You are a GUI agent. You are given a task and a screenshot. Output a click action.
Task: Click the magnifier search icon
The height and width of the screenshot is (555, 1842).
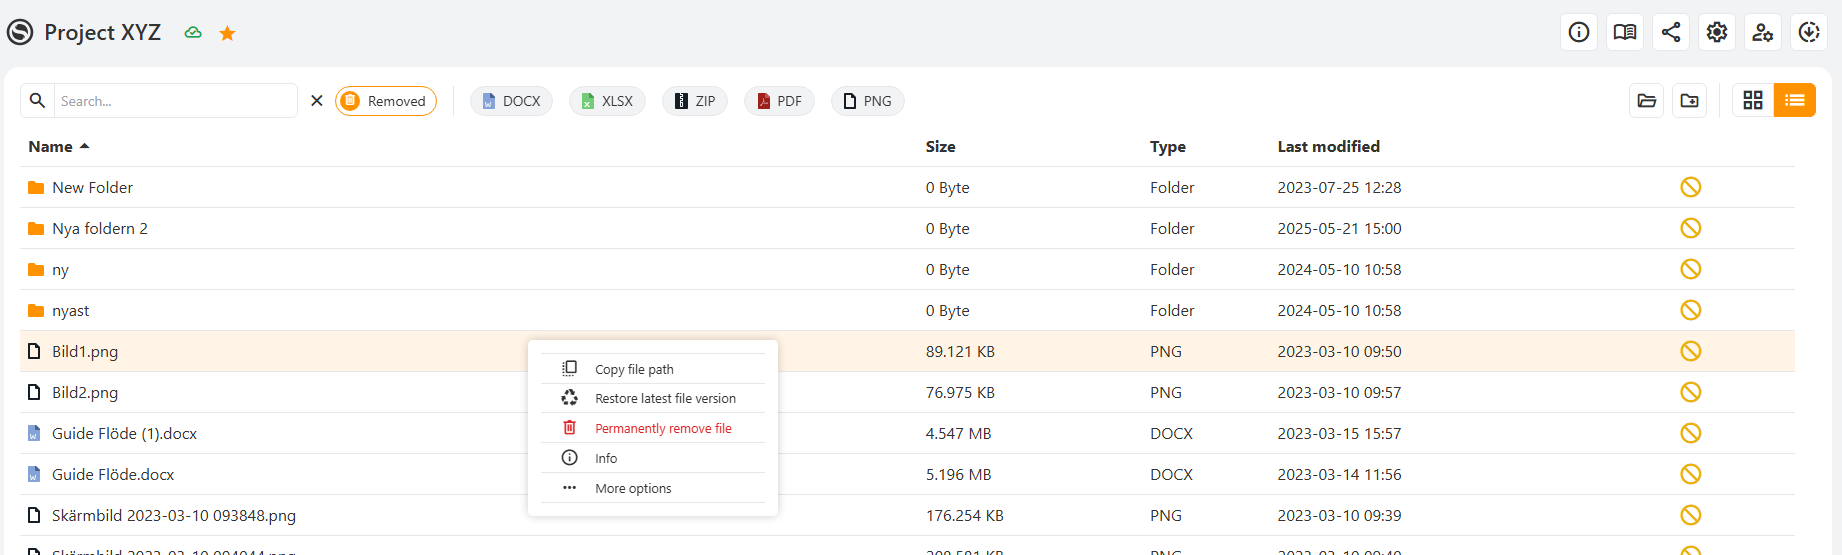pyautogui.click(x=37, y=100)
